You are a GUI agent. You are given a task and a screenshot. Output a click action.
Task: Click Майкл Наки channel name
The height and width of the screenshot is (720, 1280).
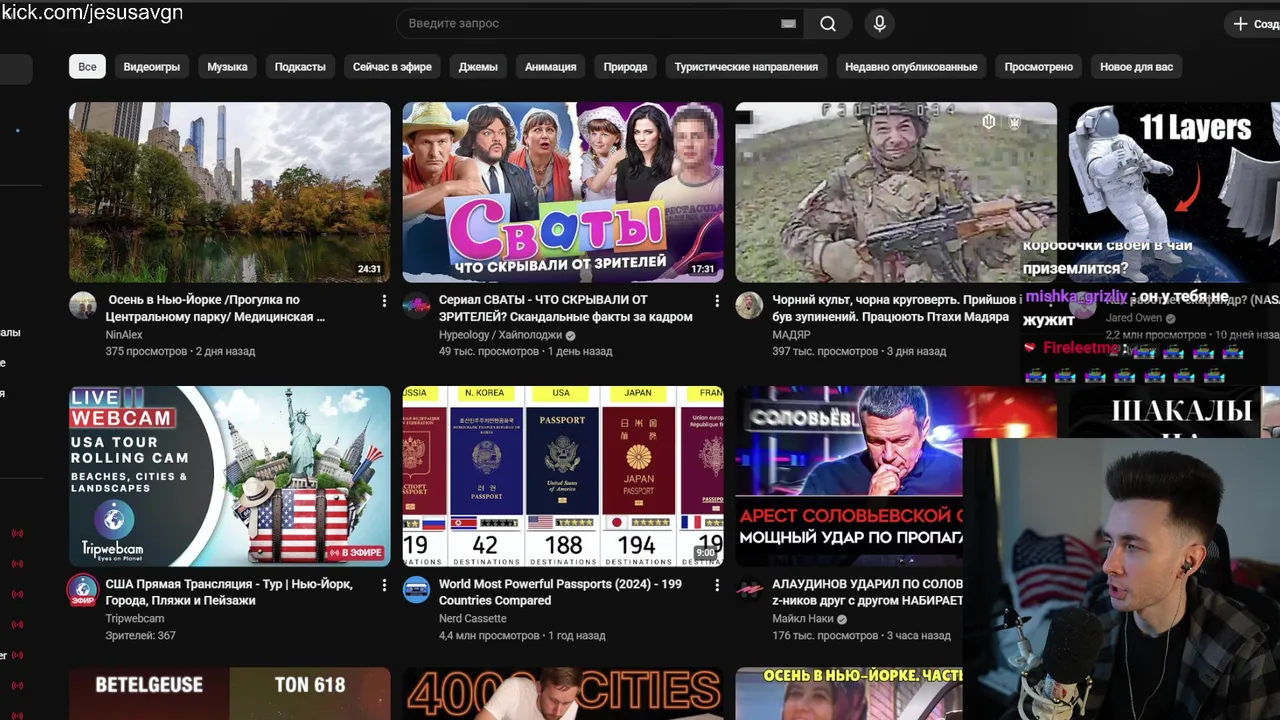click(803, 619)
